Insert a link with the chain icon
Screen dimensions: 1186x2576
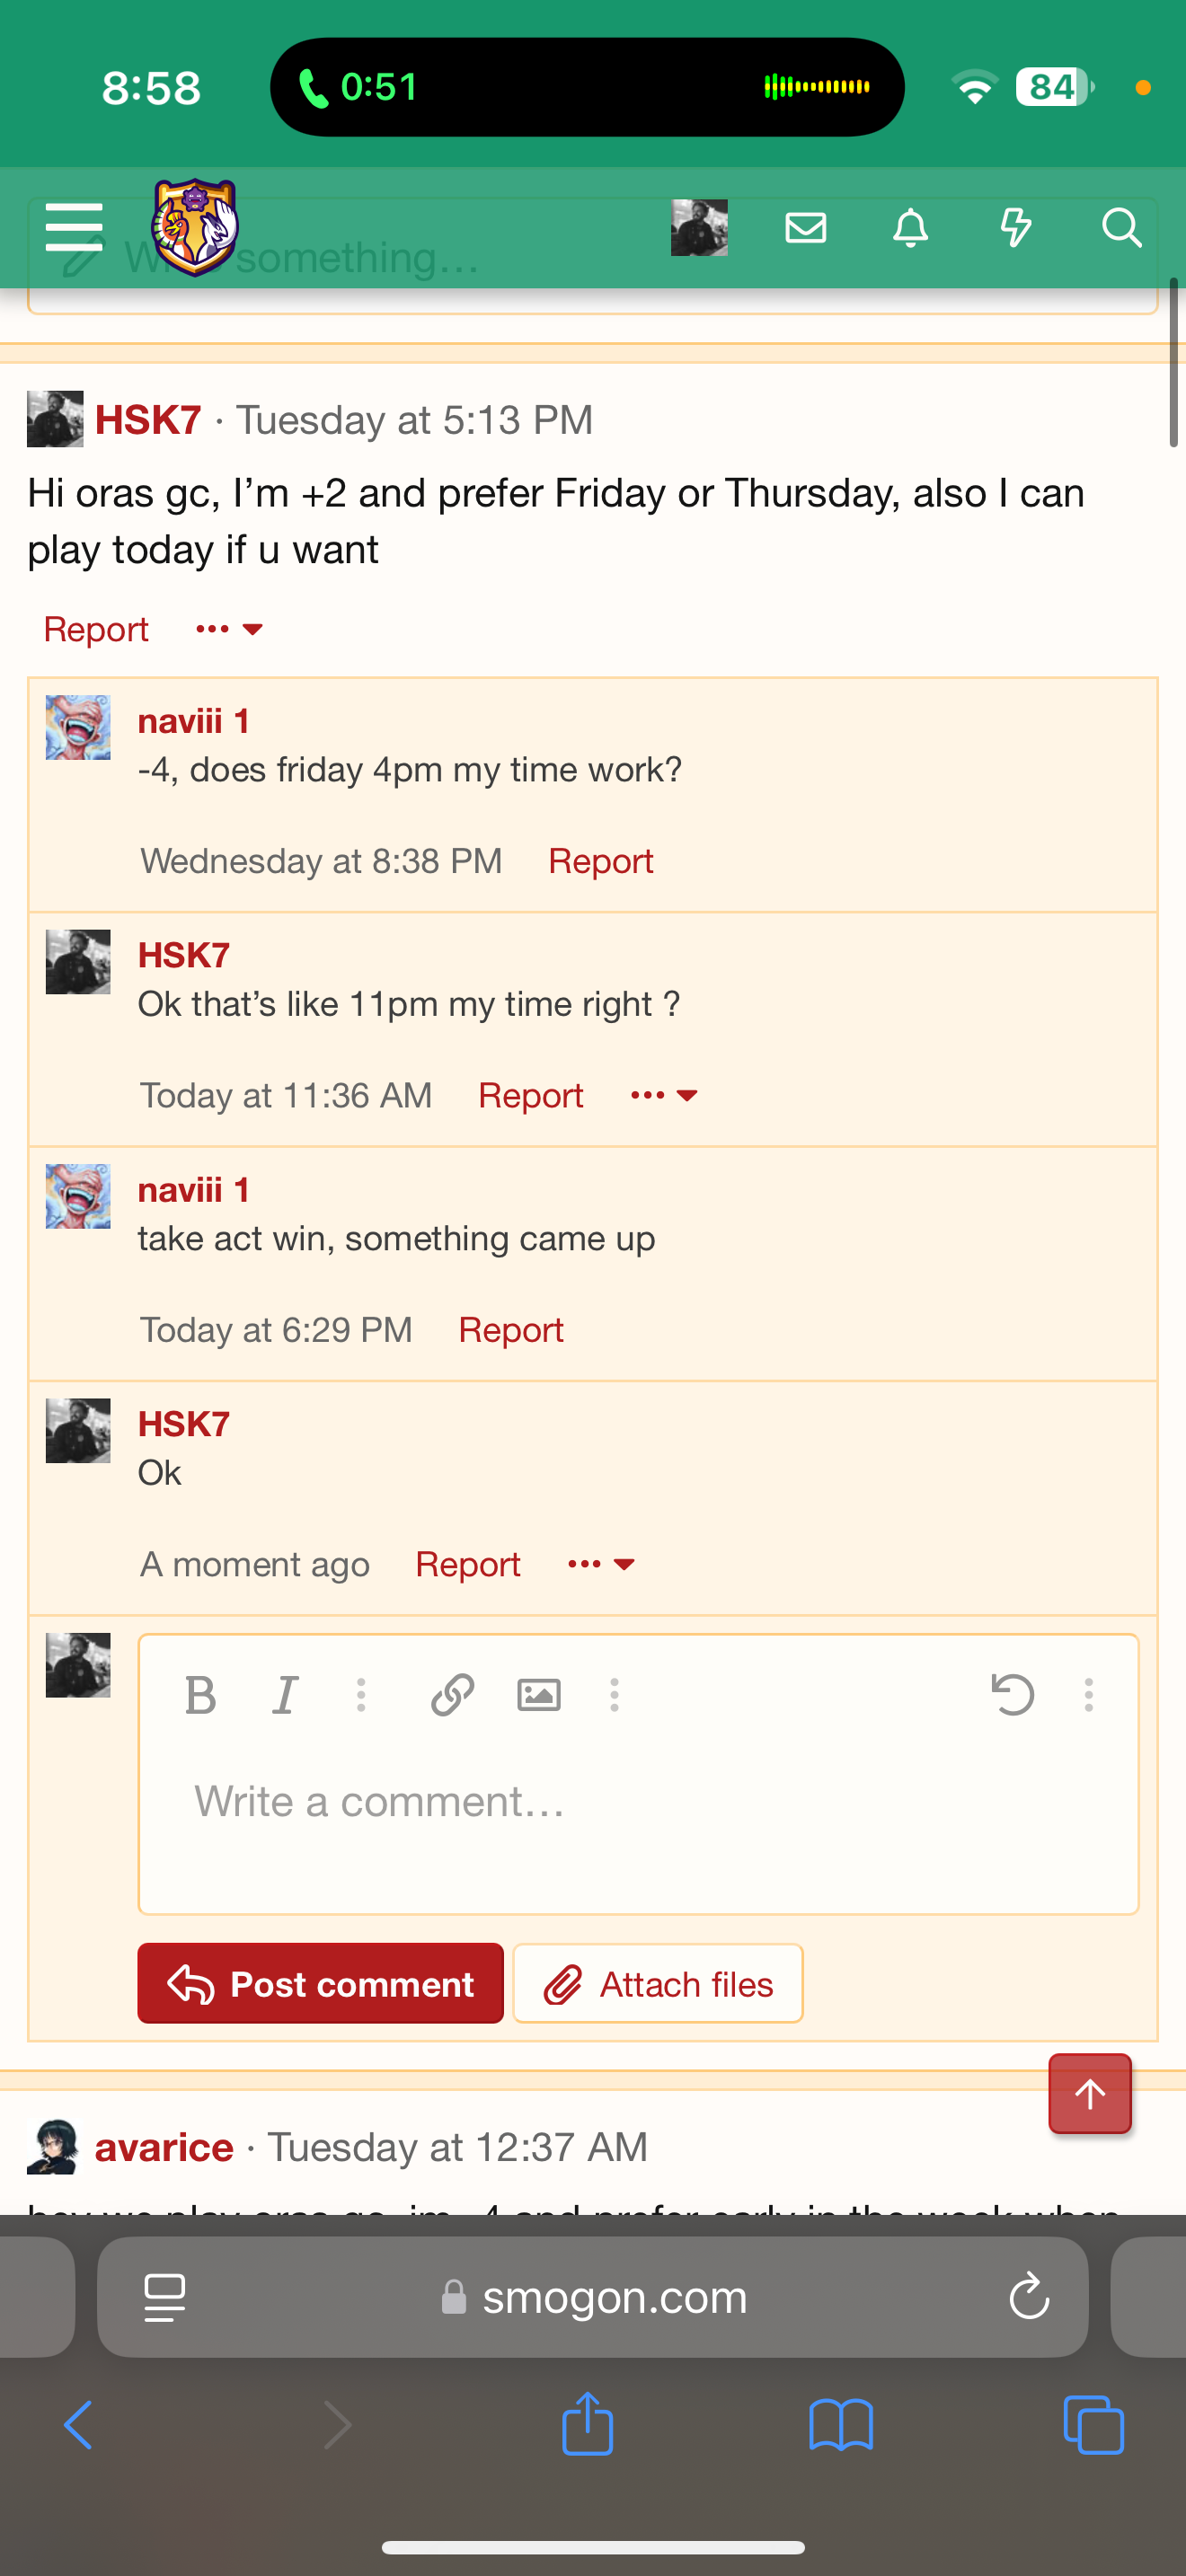[452, 1695]
